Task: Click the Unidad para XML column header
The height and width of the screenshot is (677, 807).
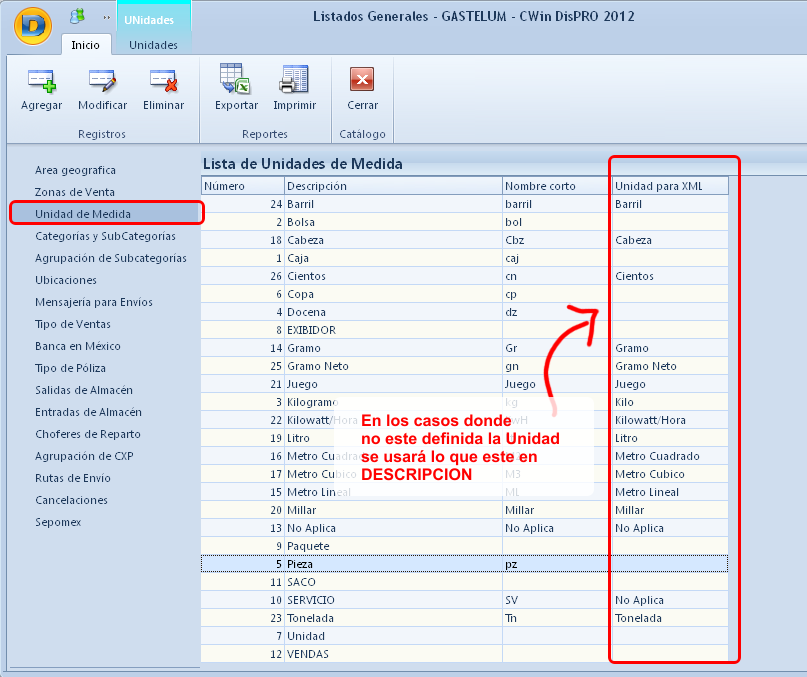Action: tap(670, 186)
